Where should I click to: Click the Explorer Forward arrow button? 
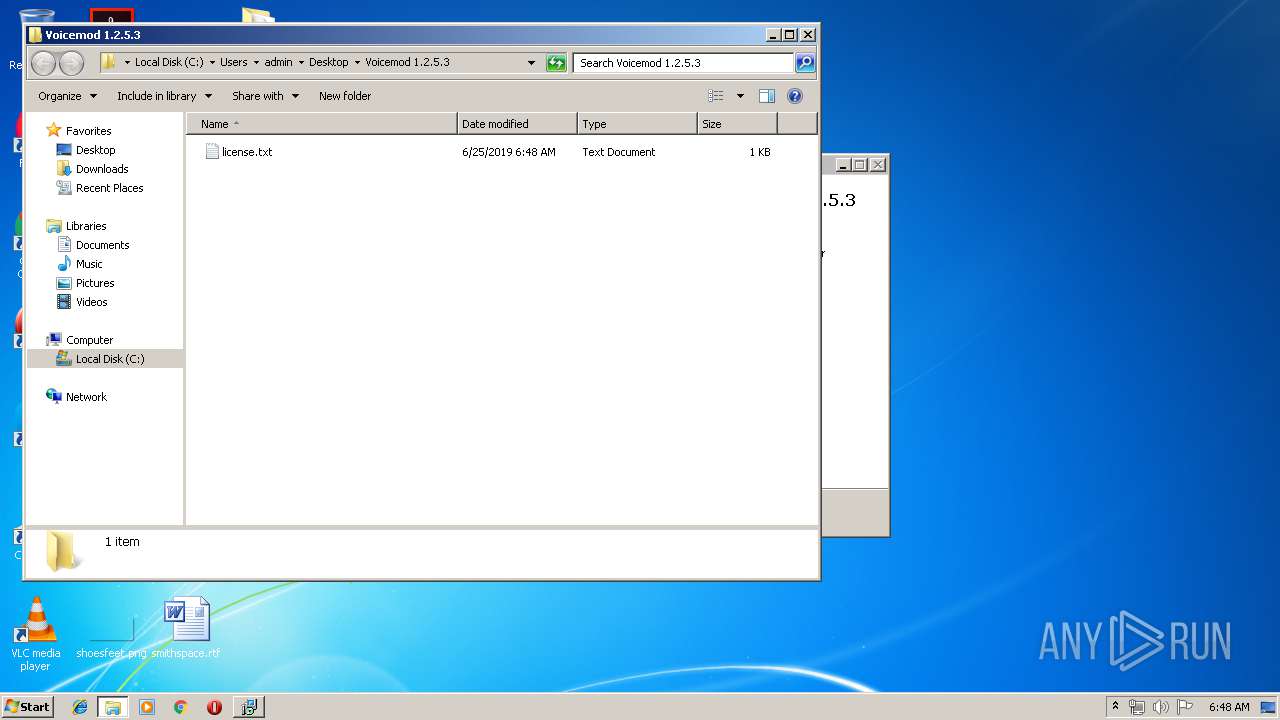(71, 63)
